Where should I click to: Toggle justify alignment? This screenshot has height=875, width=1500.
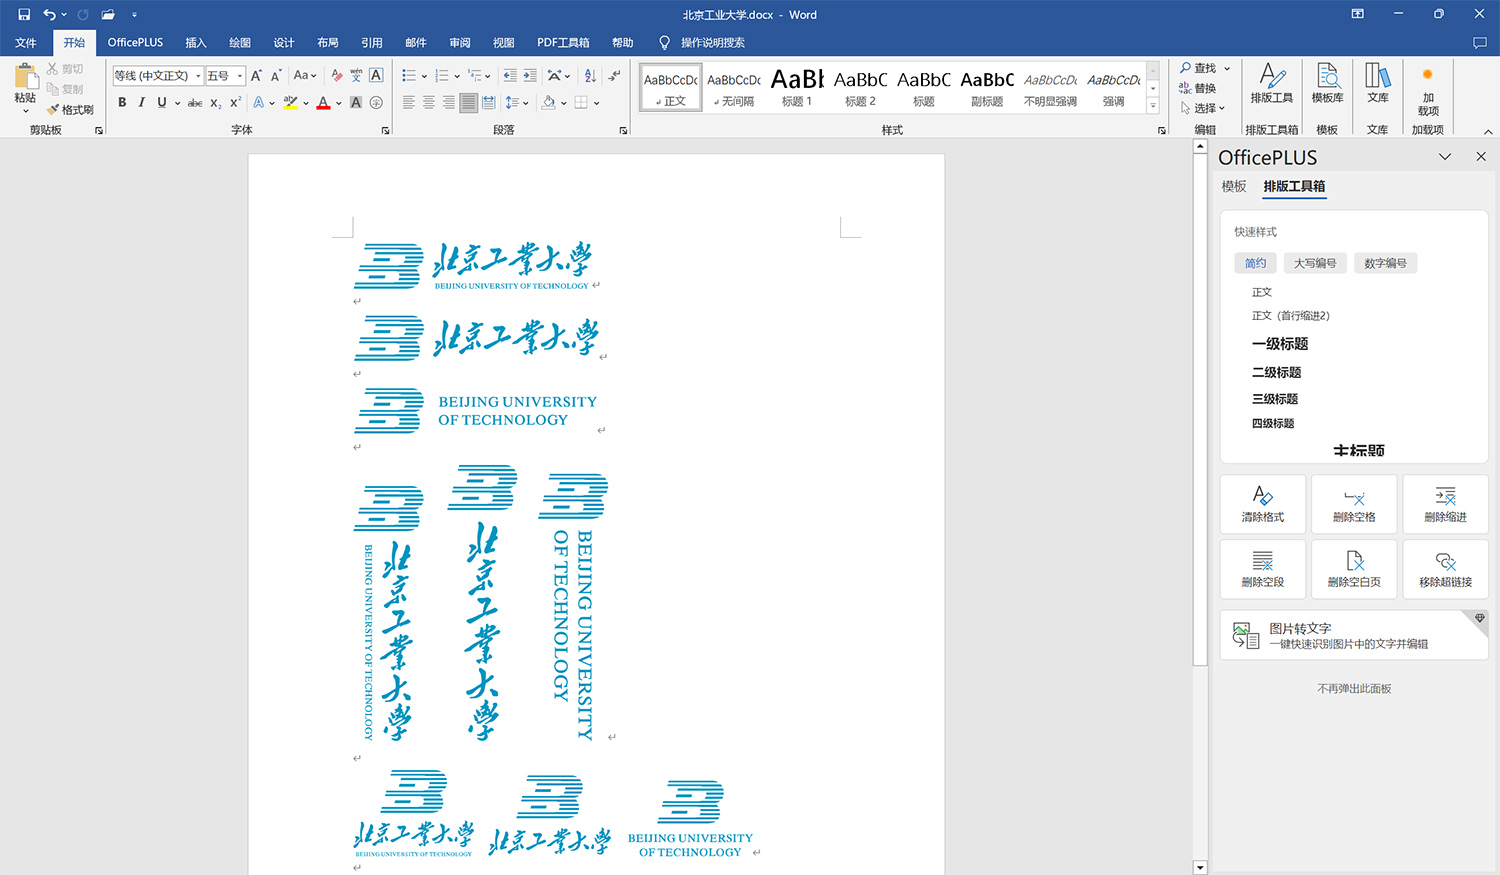468,102
